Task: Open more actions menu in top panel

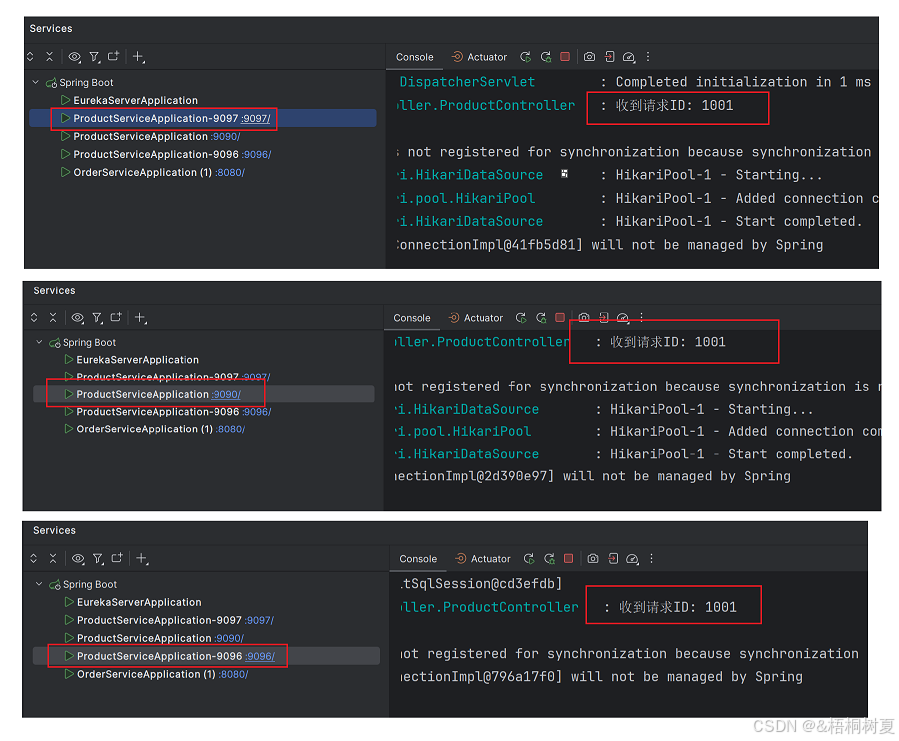Action: coord(648,57)
